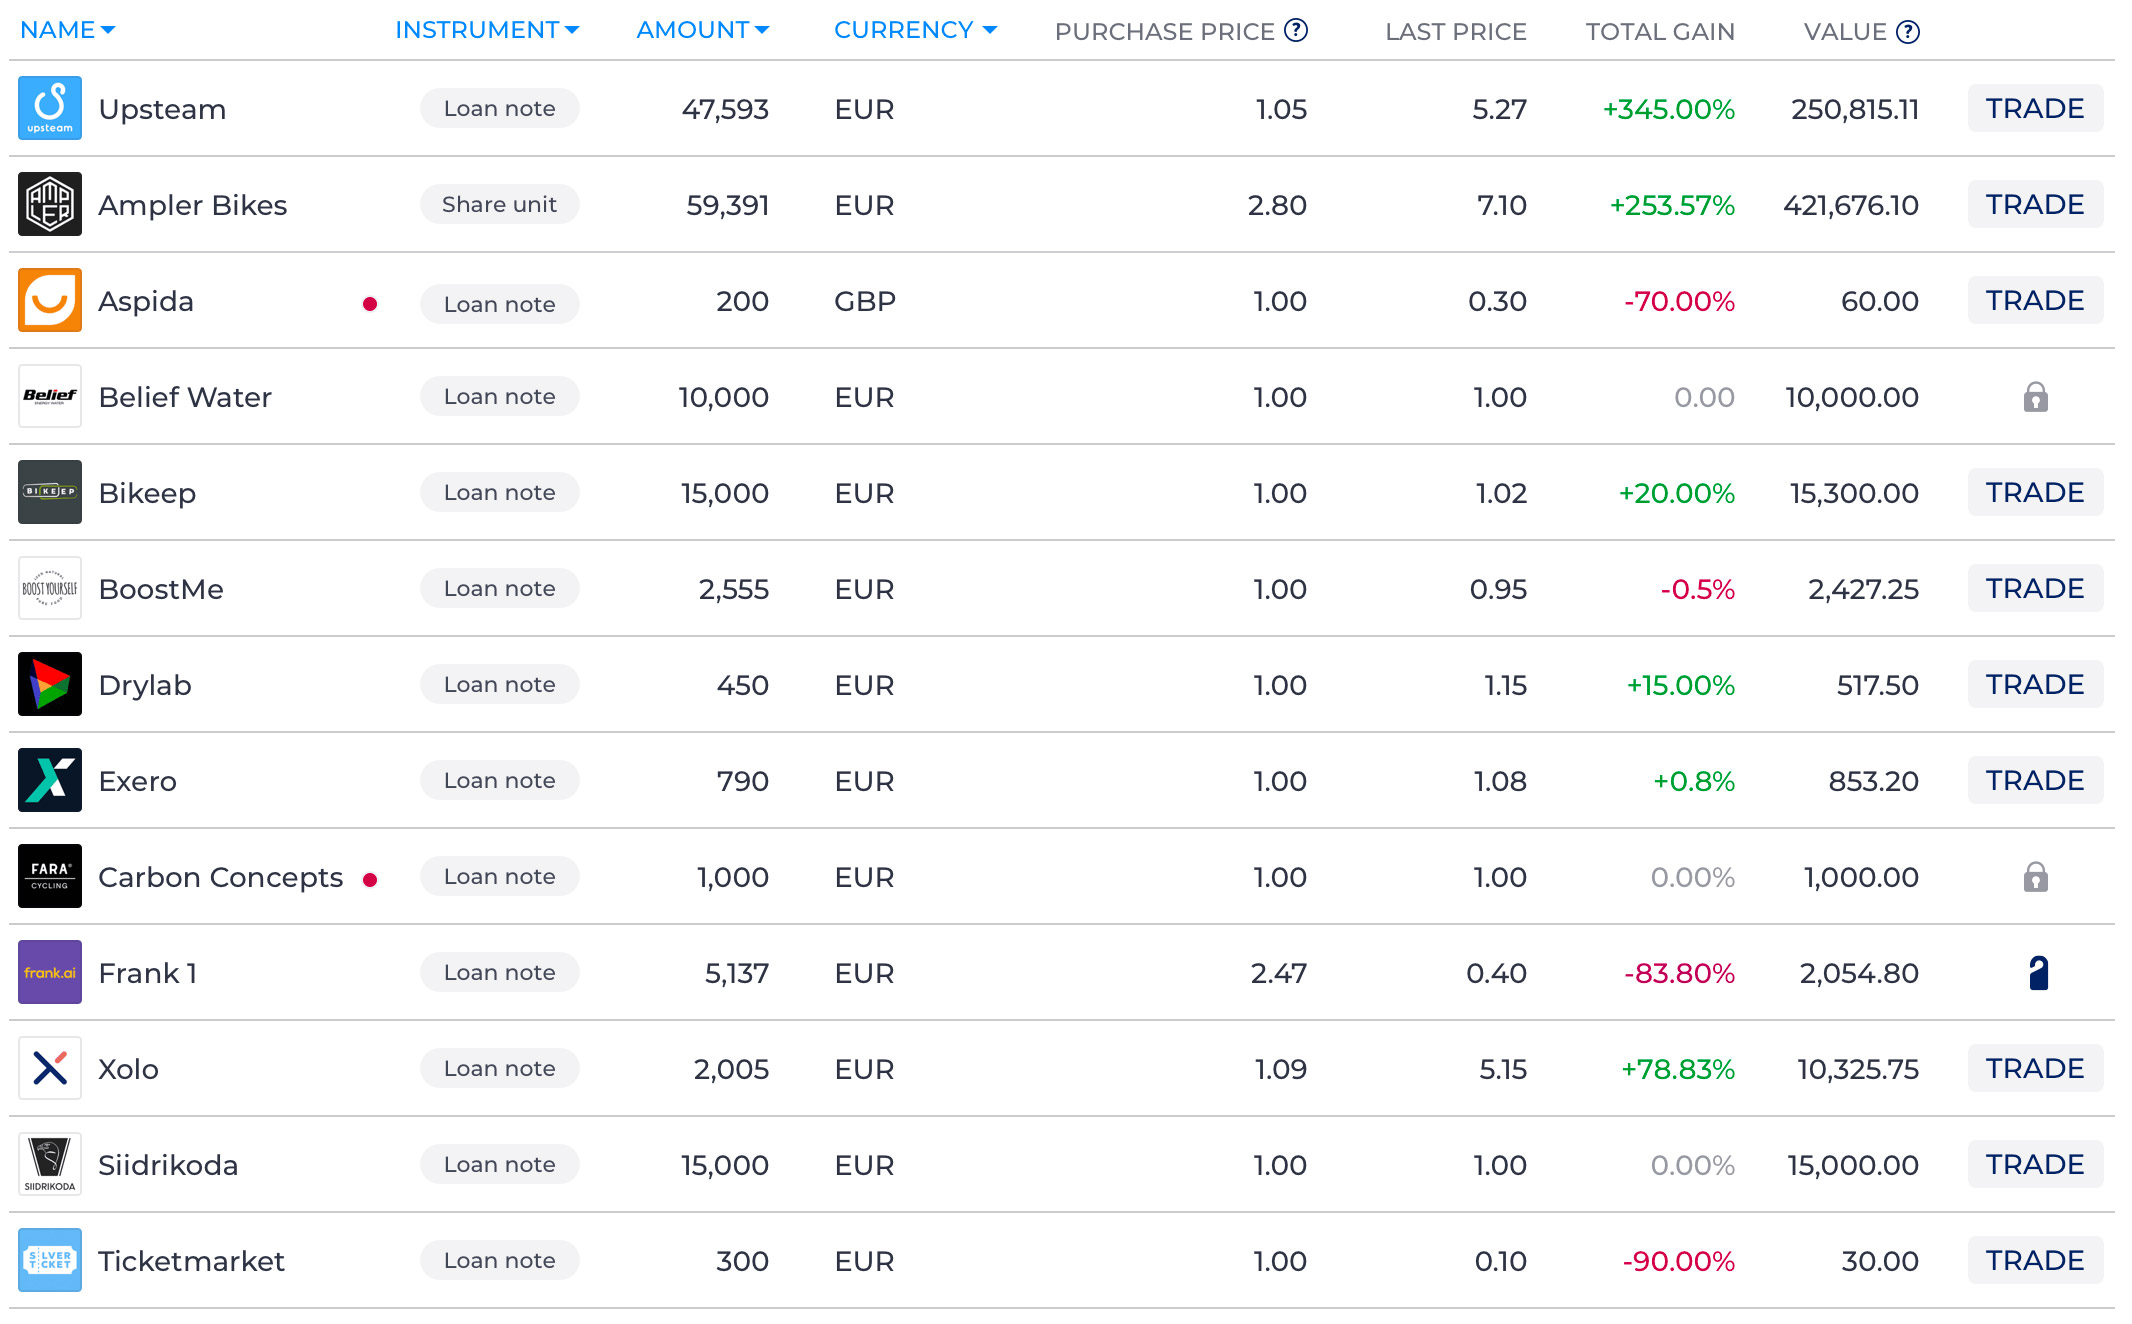Click TRADE for Exero
This screenshot has height=1324, width=2132.
2035,780
